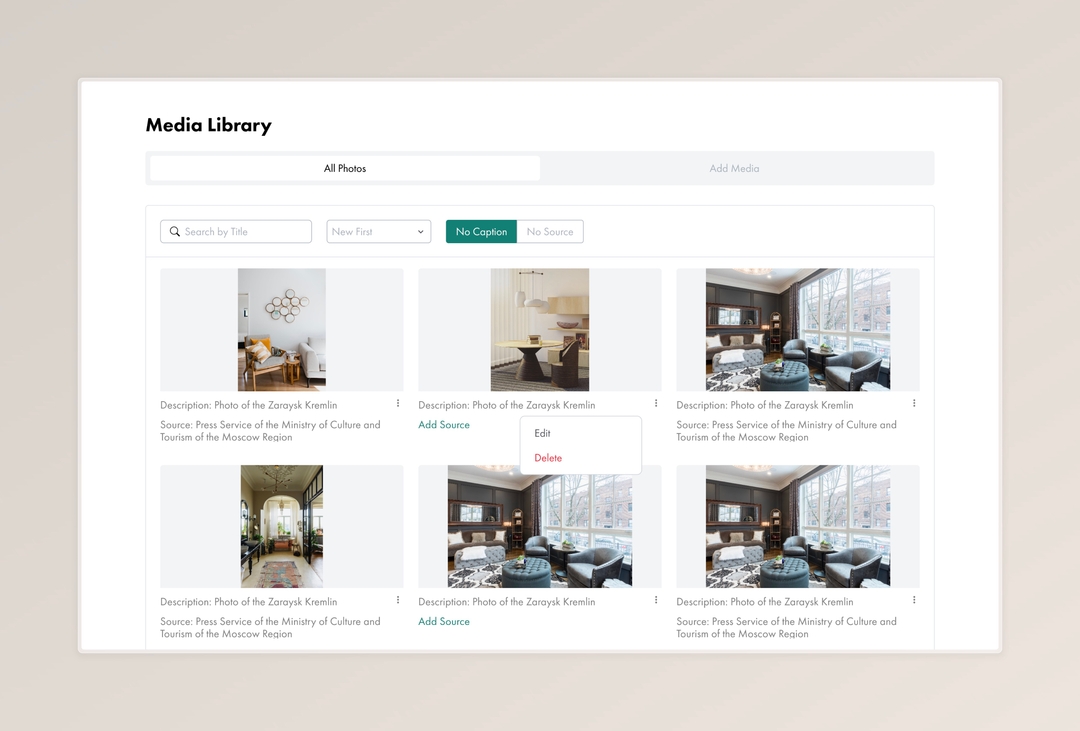Open the bottom-middle living room thumbnail
1080x731 pixels.
[x=540, y=526]
